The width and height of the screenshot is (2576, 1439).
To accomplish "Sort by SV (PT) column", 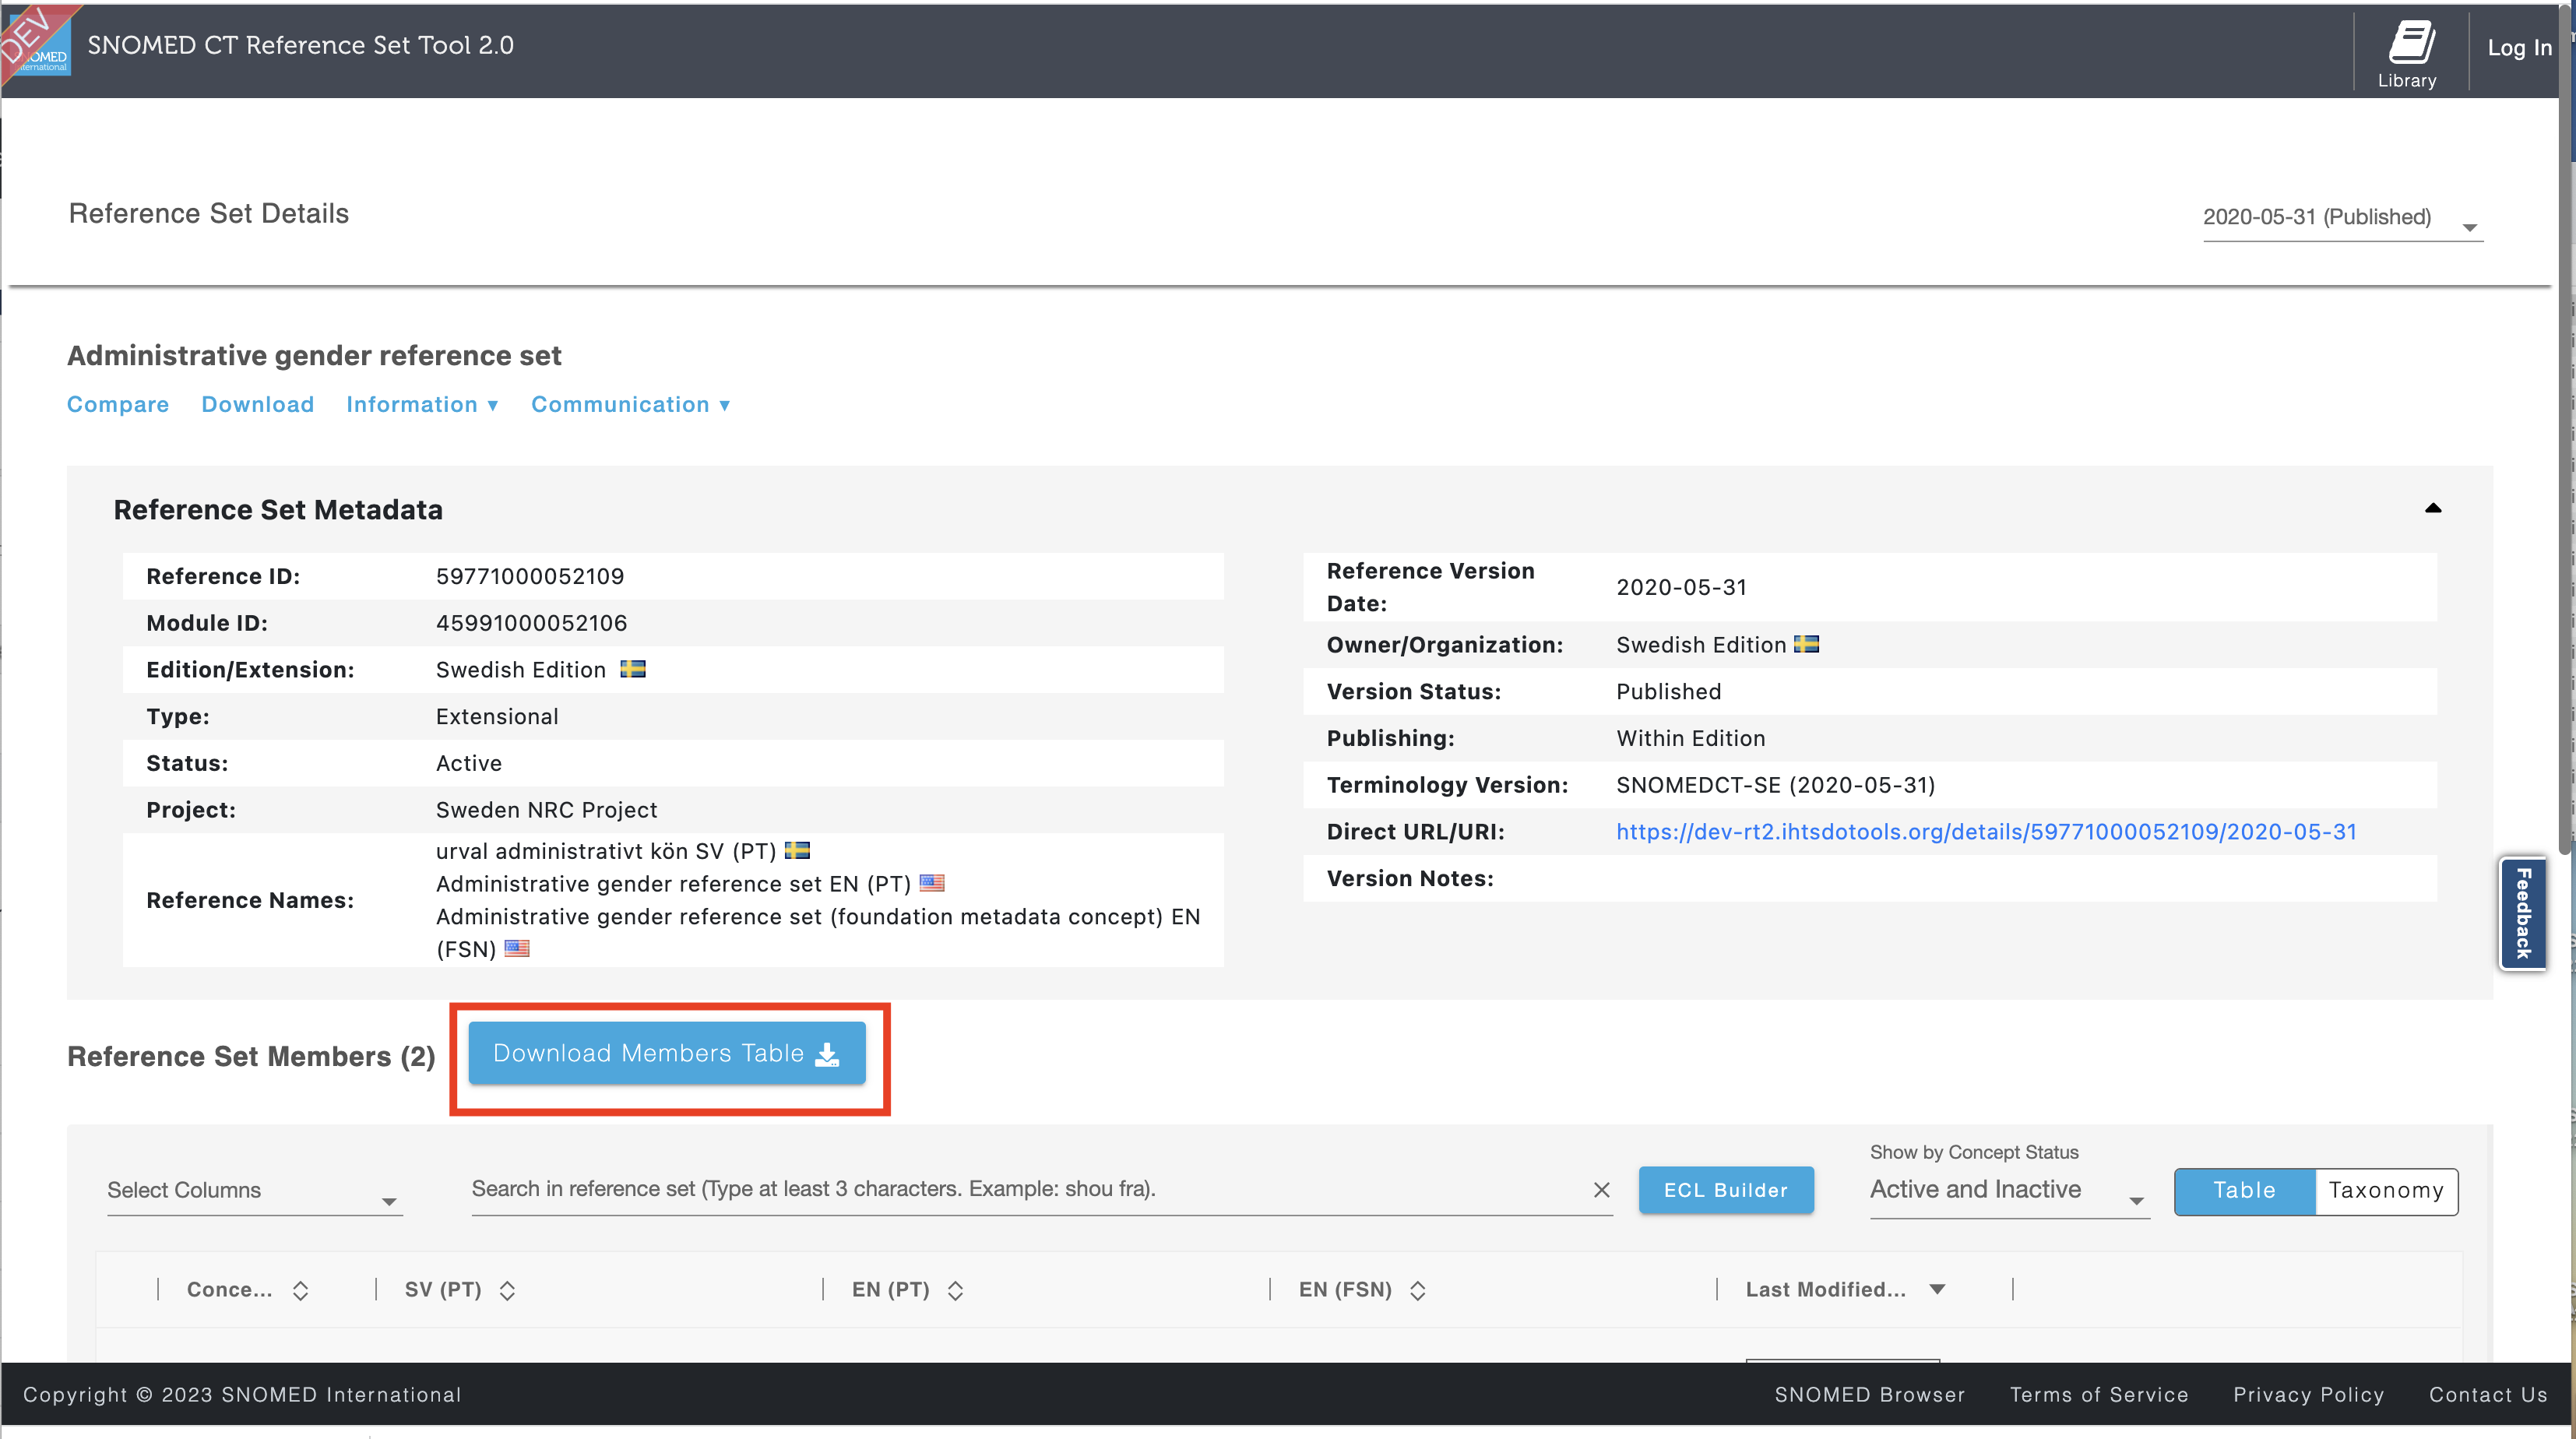I will point(507,1290).
